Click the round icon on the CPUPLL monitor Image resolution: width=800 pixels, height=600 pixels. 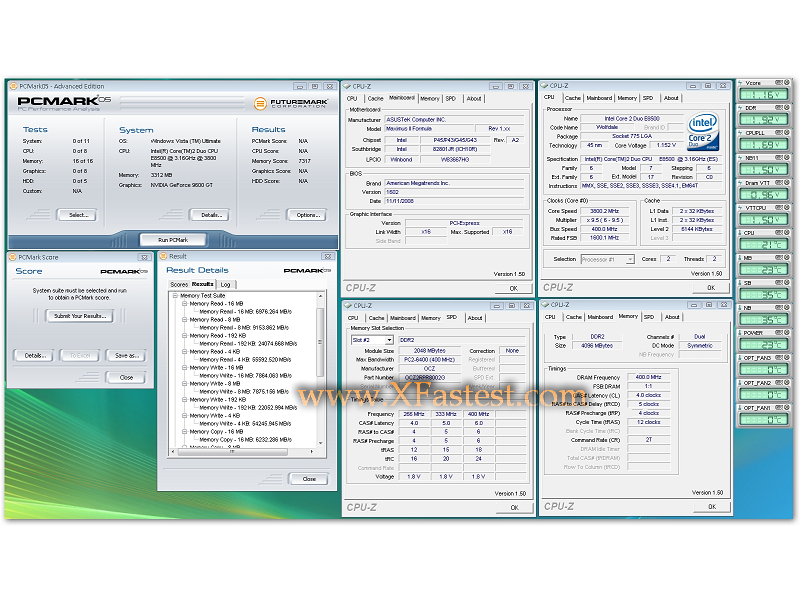[x=787, y=133]
